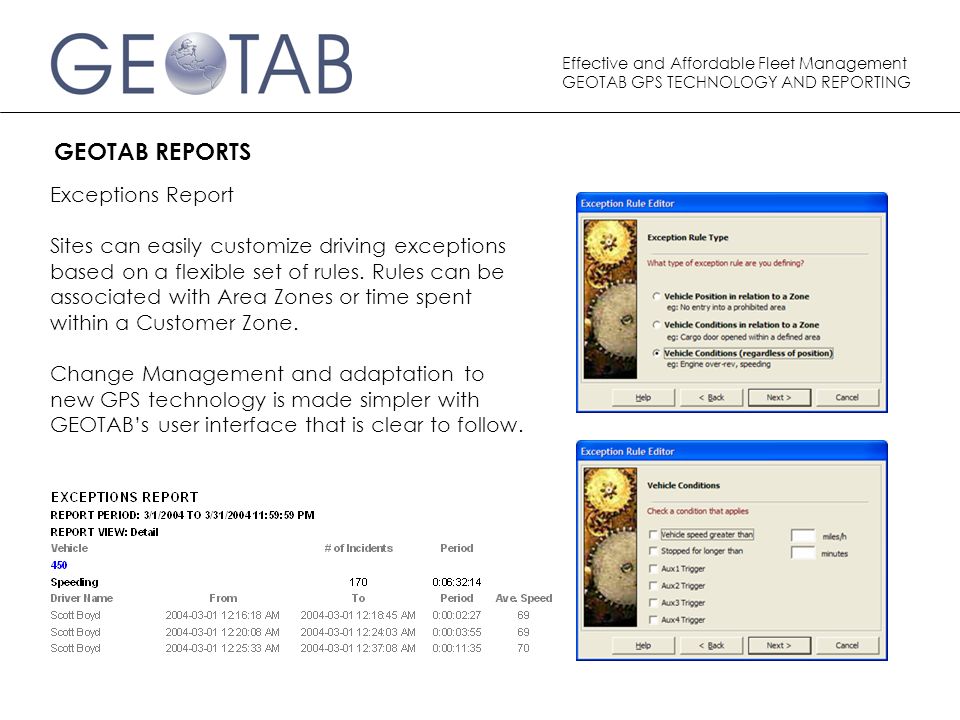Click Next in Vehicle Conditions dialog
960x720 pixels.
click(779, 645)
